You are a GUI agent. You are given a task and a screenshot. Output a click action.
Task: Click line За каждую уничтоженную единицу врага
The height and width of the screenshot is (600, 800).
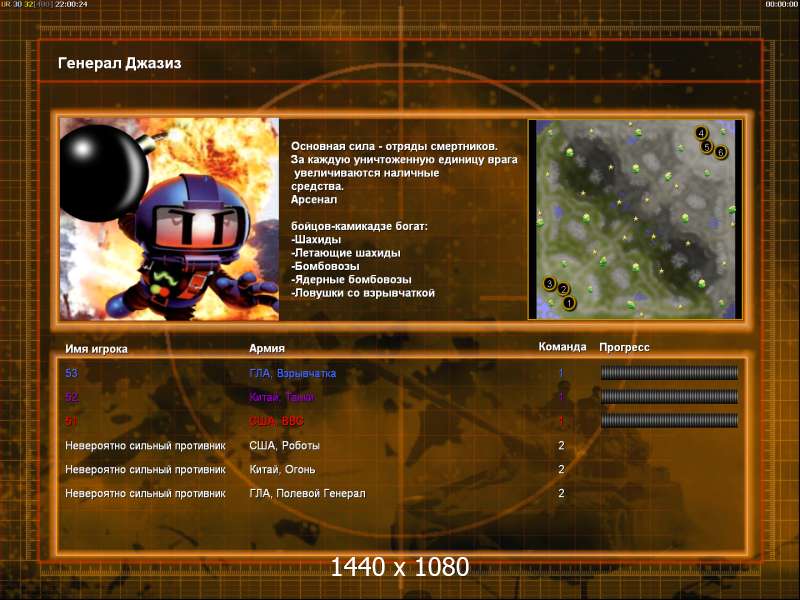coord(404,160)
